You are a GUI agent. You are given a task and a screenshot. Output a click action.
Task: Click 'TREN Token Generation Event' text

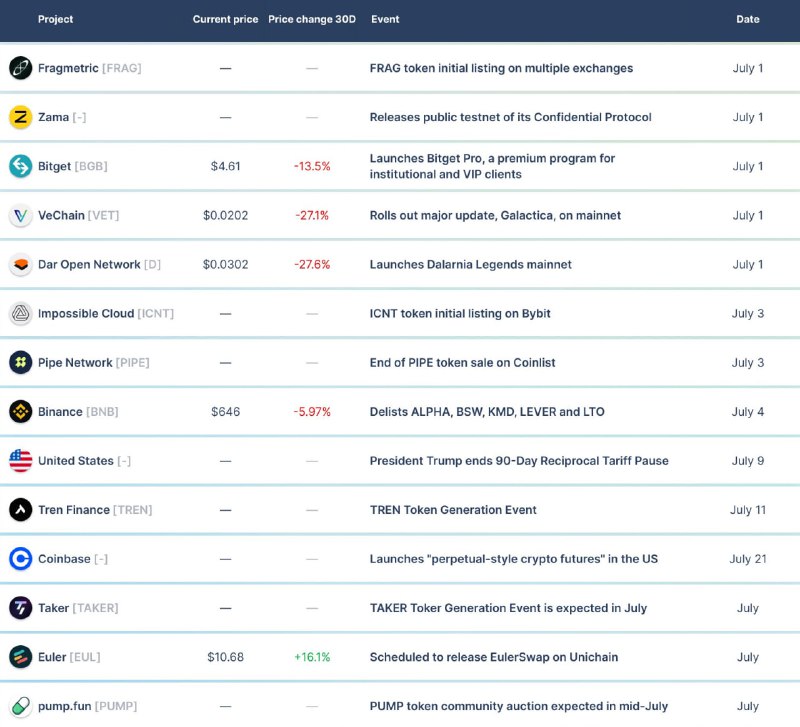[x=453, y=510]
